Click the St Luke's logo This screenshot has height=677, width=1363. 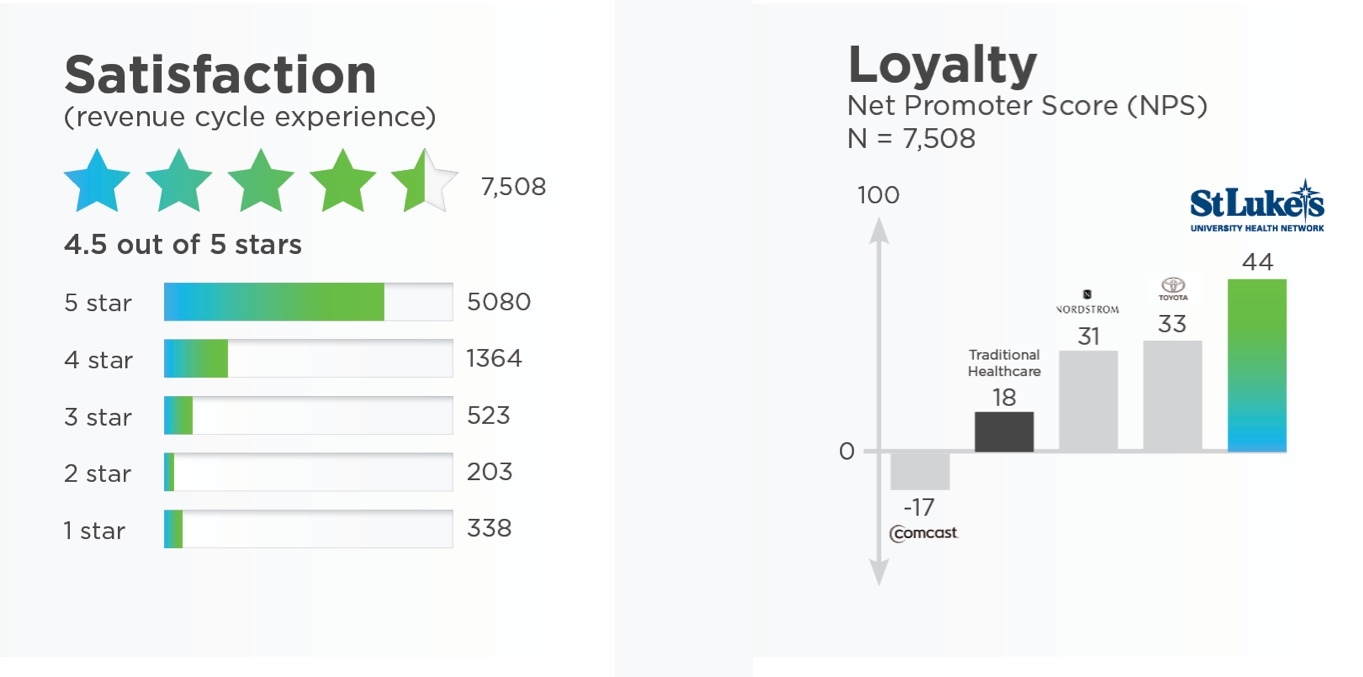[1257, 207]
